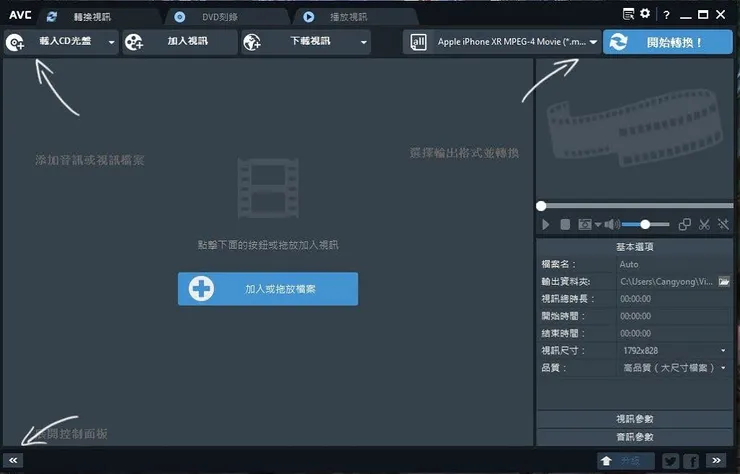Image resolution: width=740 pixels, height=474 pixels.
Task: Expand the 音訊參數 section
Action: [x=634, y=437]
